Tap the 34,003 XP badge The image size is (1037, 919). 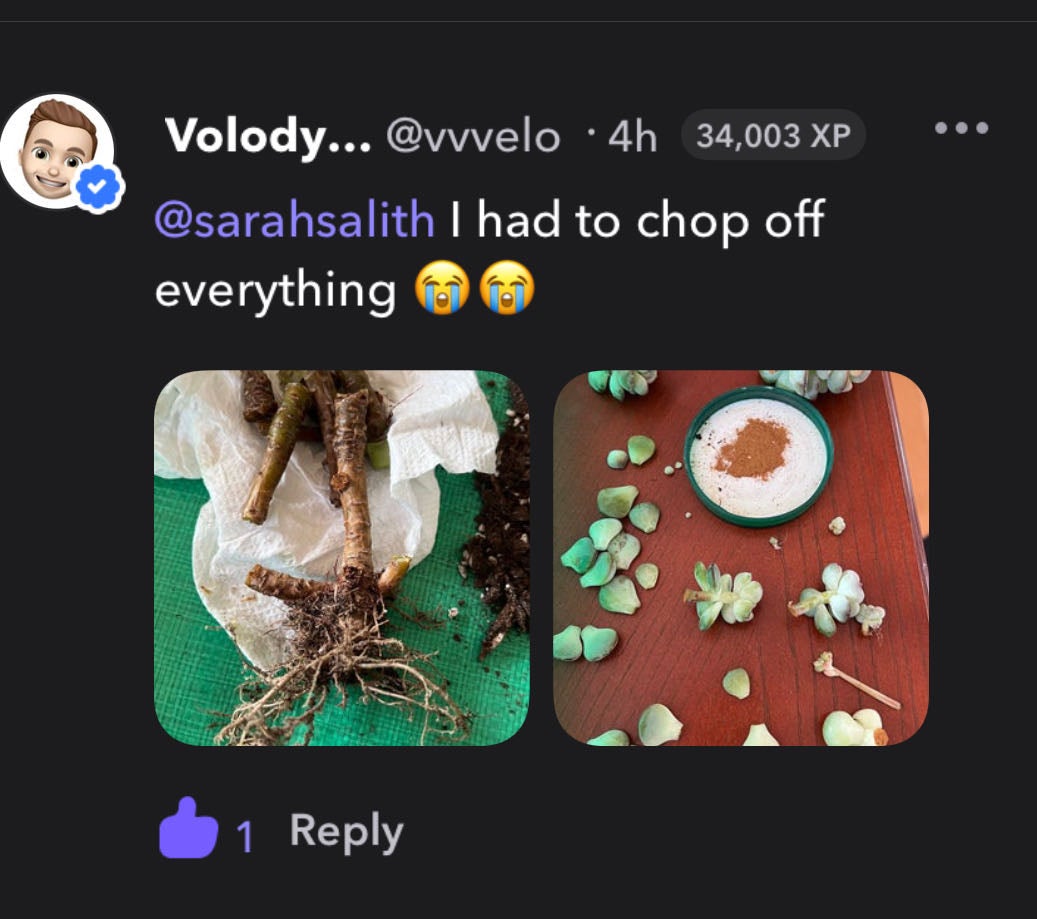[x=773, y=135]
